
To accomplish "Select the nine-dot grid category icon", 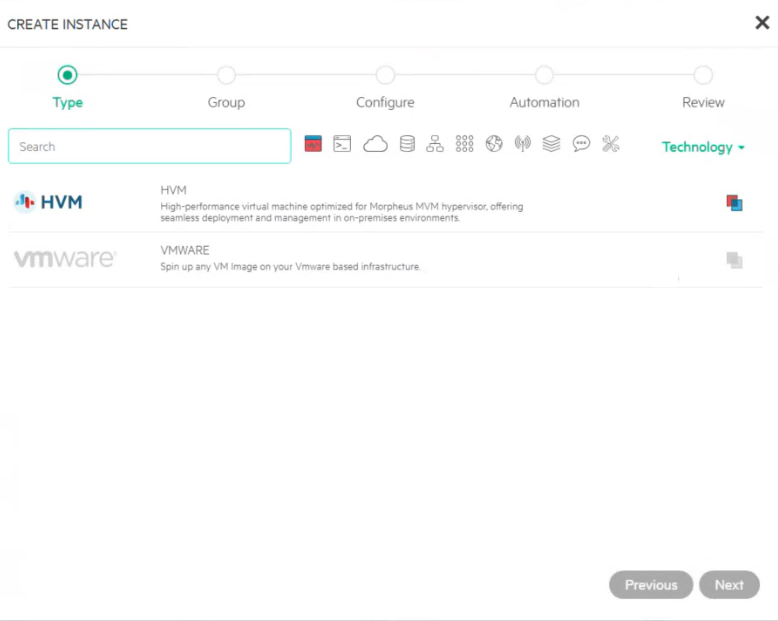I will [x=464, y=144].
